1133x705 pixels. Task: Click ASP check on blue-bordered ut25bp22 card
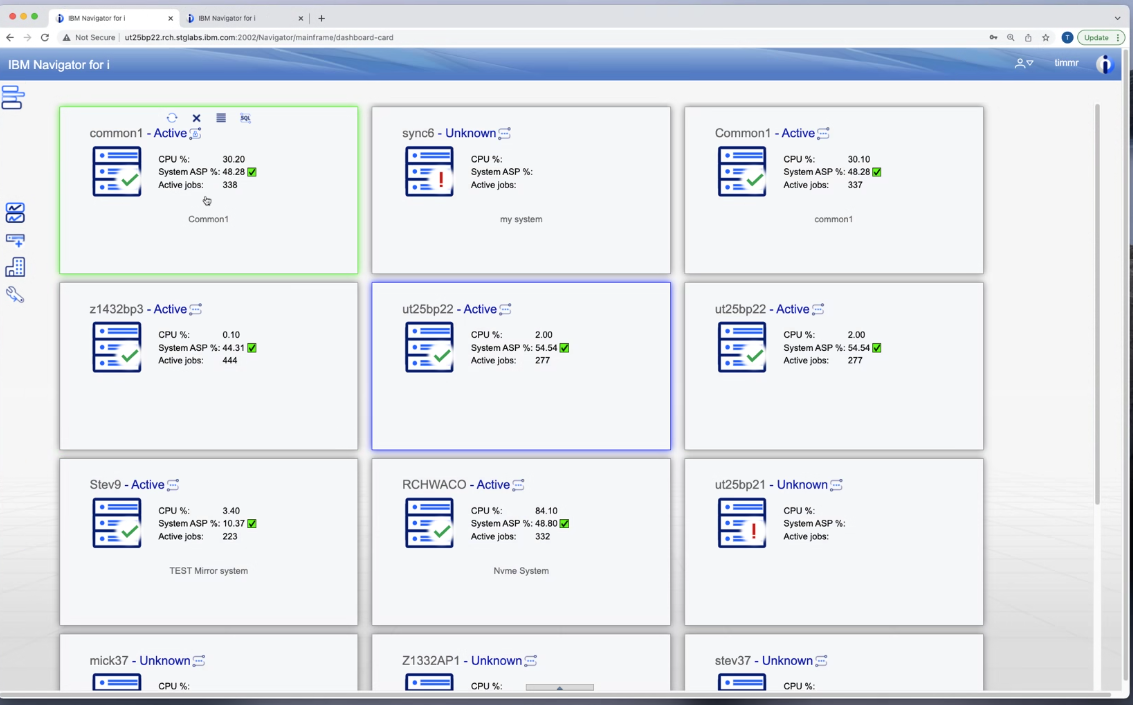564,348
